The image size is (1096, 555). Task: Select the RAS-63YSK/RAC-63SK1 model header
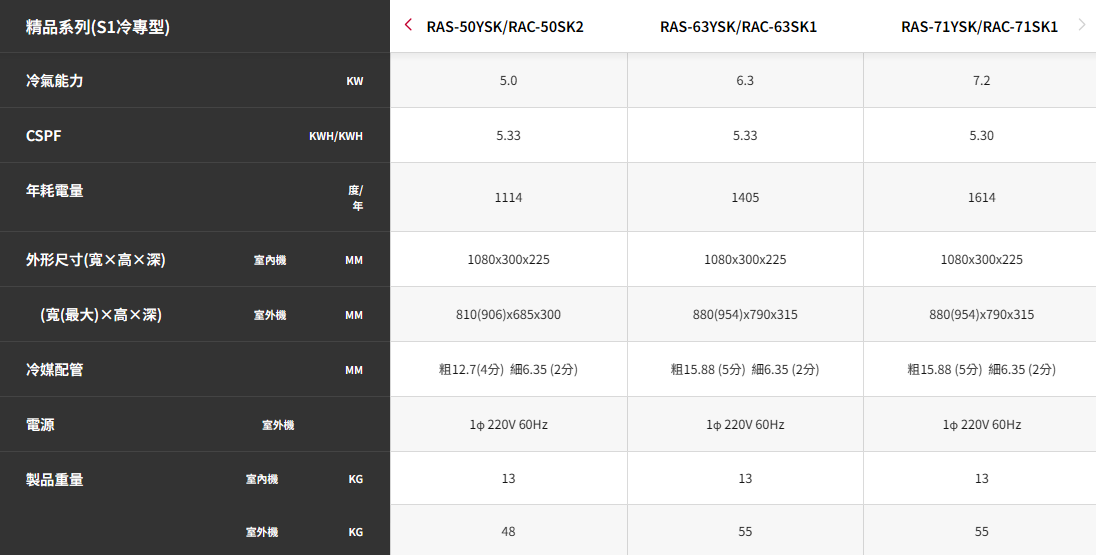point(738,27)
